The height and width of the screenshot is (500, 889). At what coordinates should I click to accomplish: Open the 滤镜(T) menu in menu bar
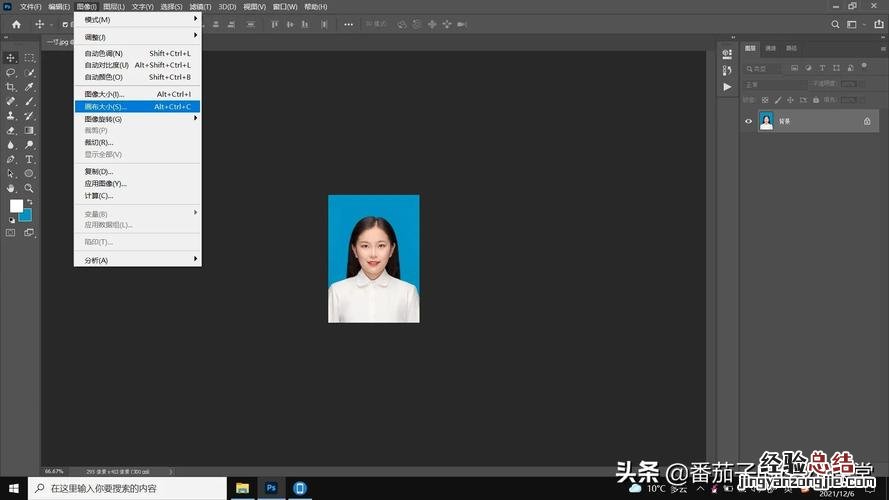tap(199, 6)
